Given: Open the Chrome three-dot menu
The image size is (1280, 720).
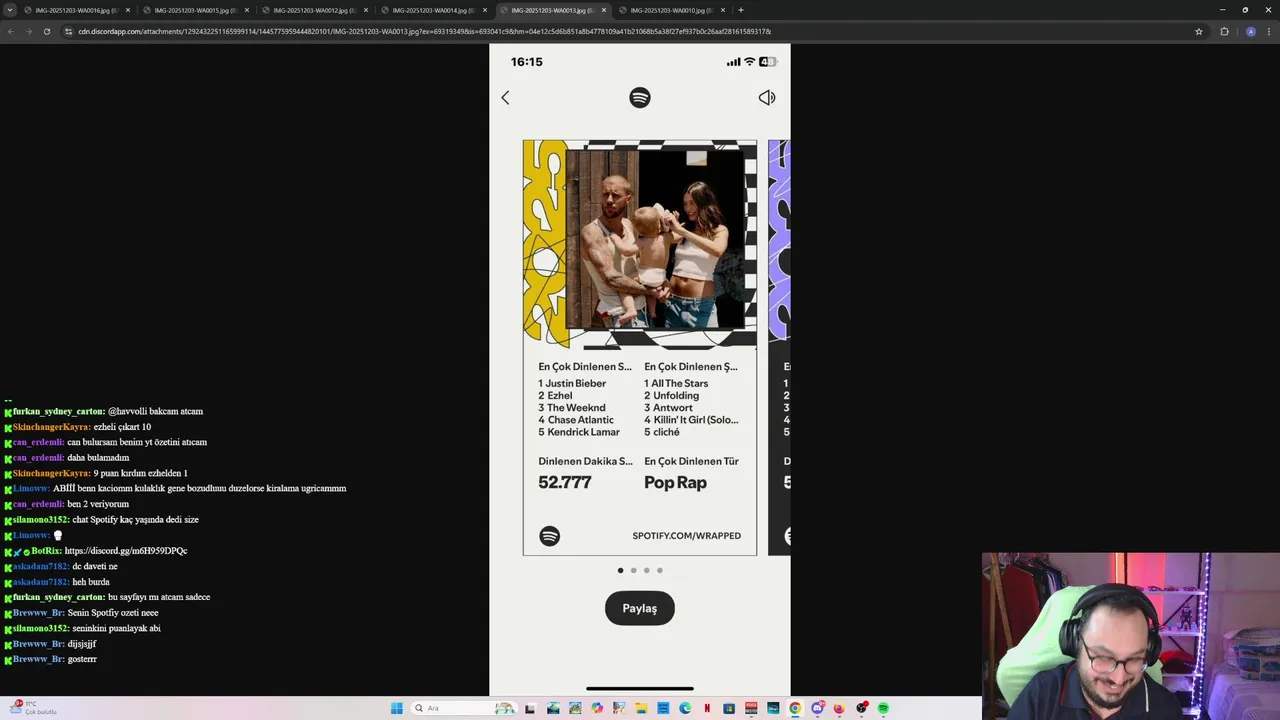Looking at the screenshot, I should click(x=1269, y=31).
